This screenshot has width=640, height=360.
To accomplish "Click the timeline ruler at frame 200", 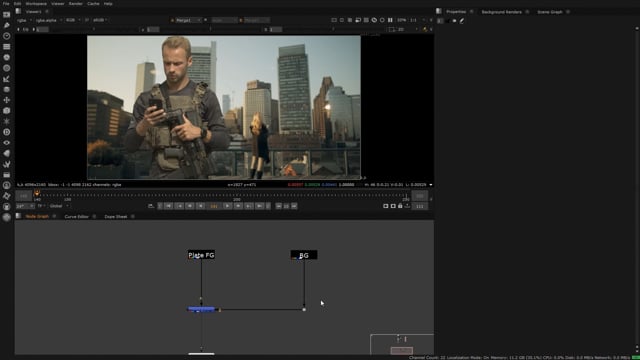I will [x=237, y=196].
